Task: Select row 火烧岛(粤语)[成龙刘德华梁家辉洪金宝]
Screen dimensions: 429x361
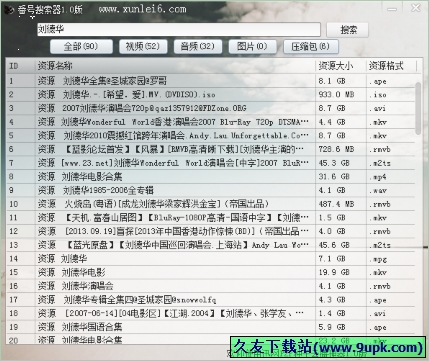Action: tap(211, 204)
